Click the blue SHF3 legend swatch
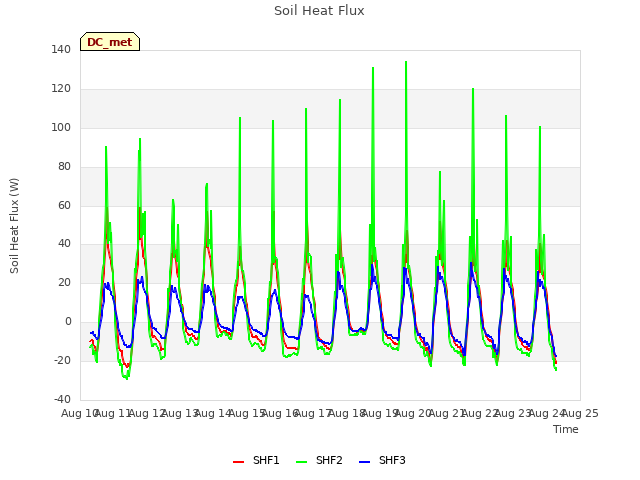Viewport: 640px width, 480px height. 364,462
